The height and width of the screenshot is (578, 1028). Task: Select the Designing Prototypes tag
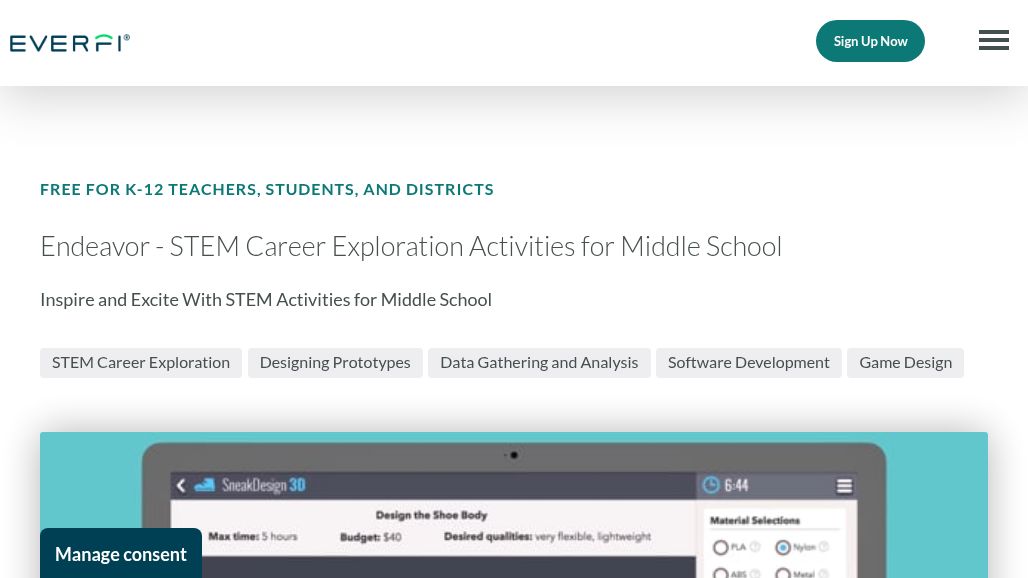coord(335,362)
